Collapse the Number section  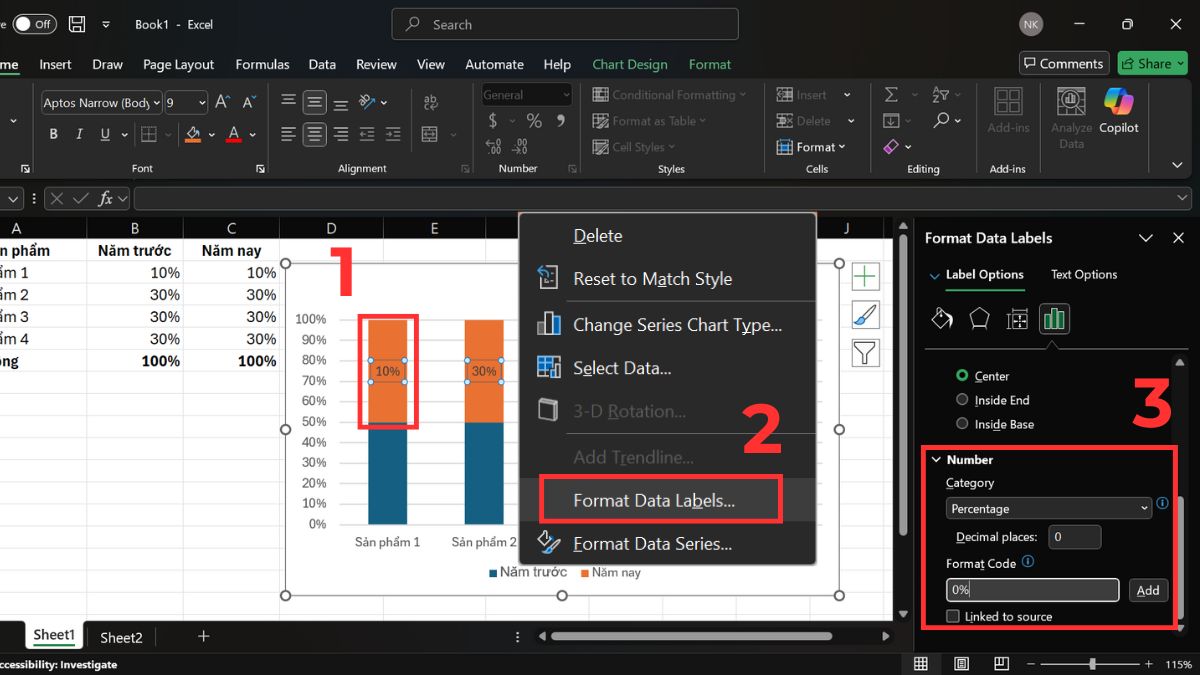(x=937, y=460)
